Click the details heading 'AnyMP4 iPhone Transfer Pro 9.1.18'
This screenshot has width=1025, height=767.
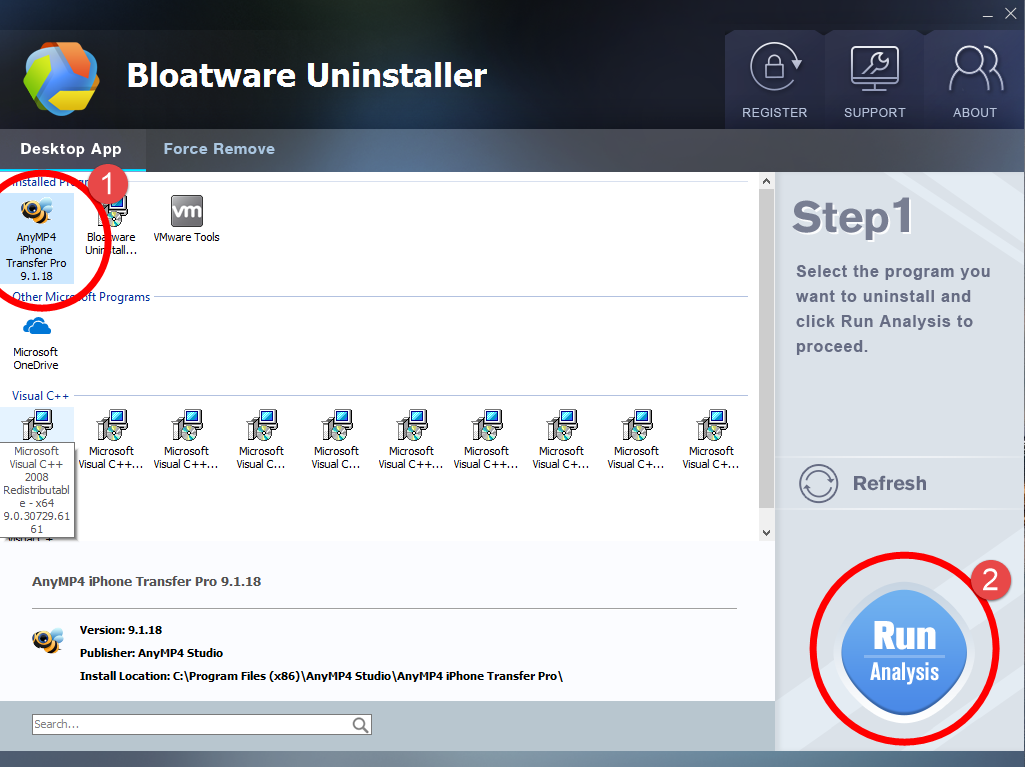tap(146, 581)
